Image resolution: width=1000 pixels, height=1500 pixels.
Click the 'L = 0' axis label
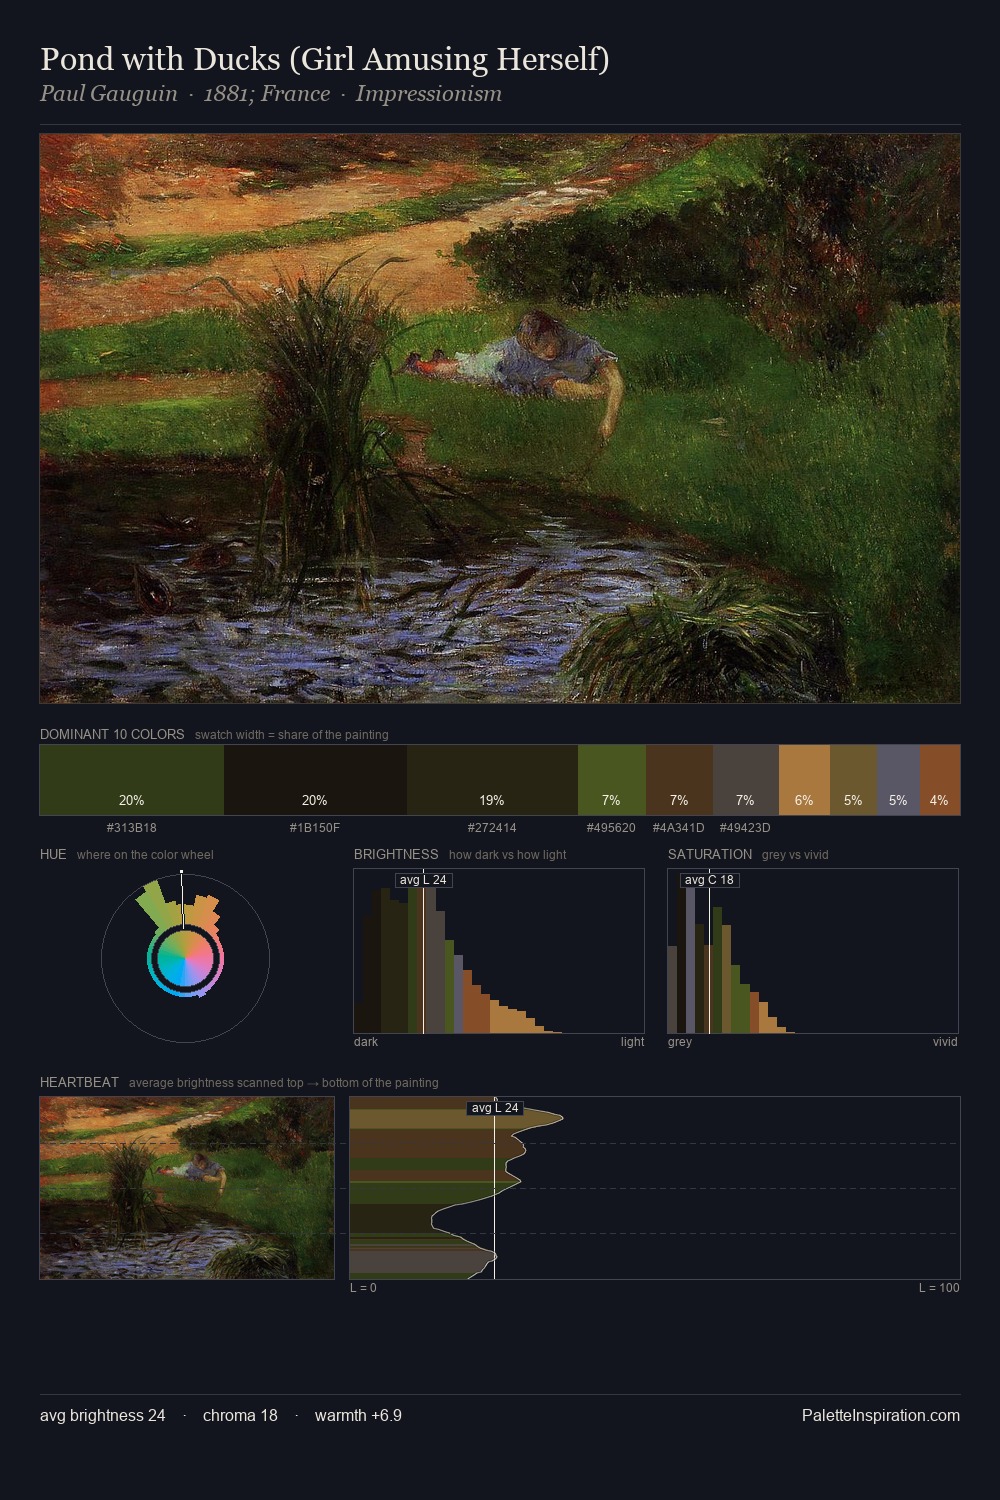click(x=363, y=1288)
